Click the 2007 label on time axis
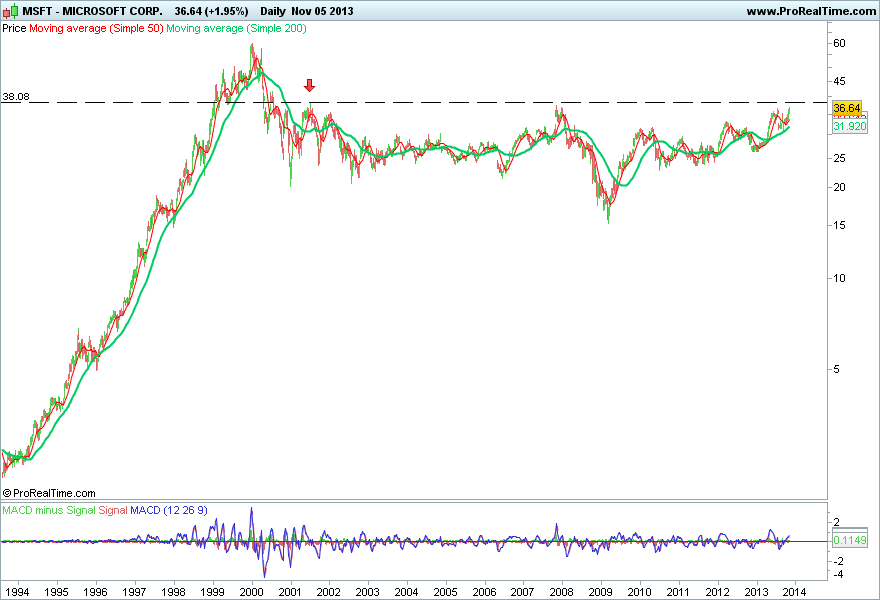Image resolution: width=880 pixels, height=600 pixels. pyautogui.click(x=522, y=592)
